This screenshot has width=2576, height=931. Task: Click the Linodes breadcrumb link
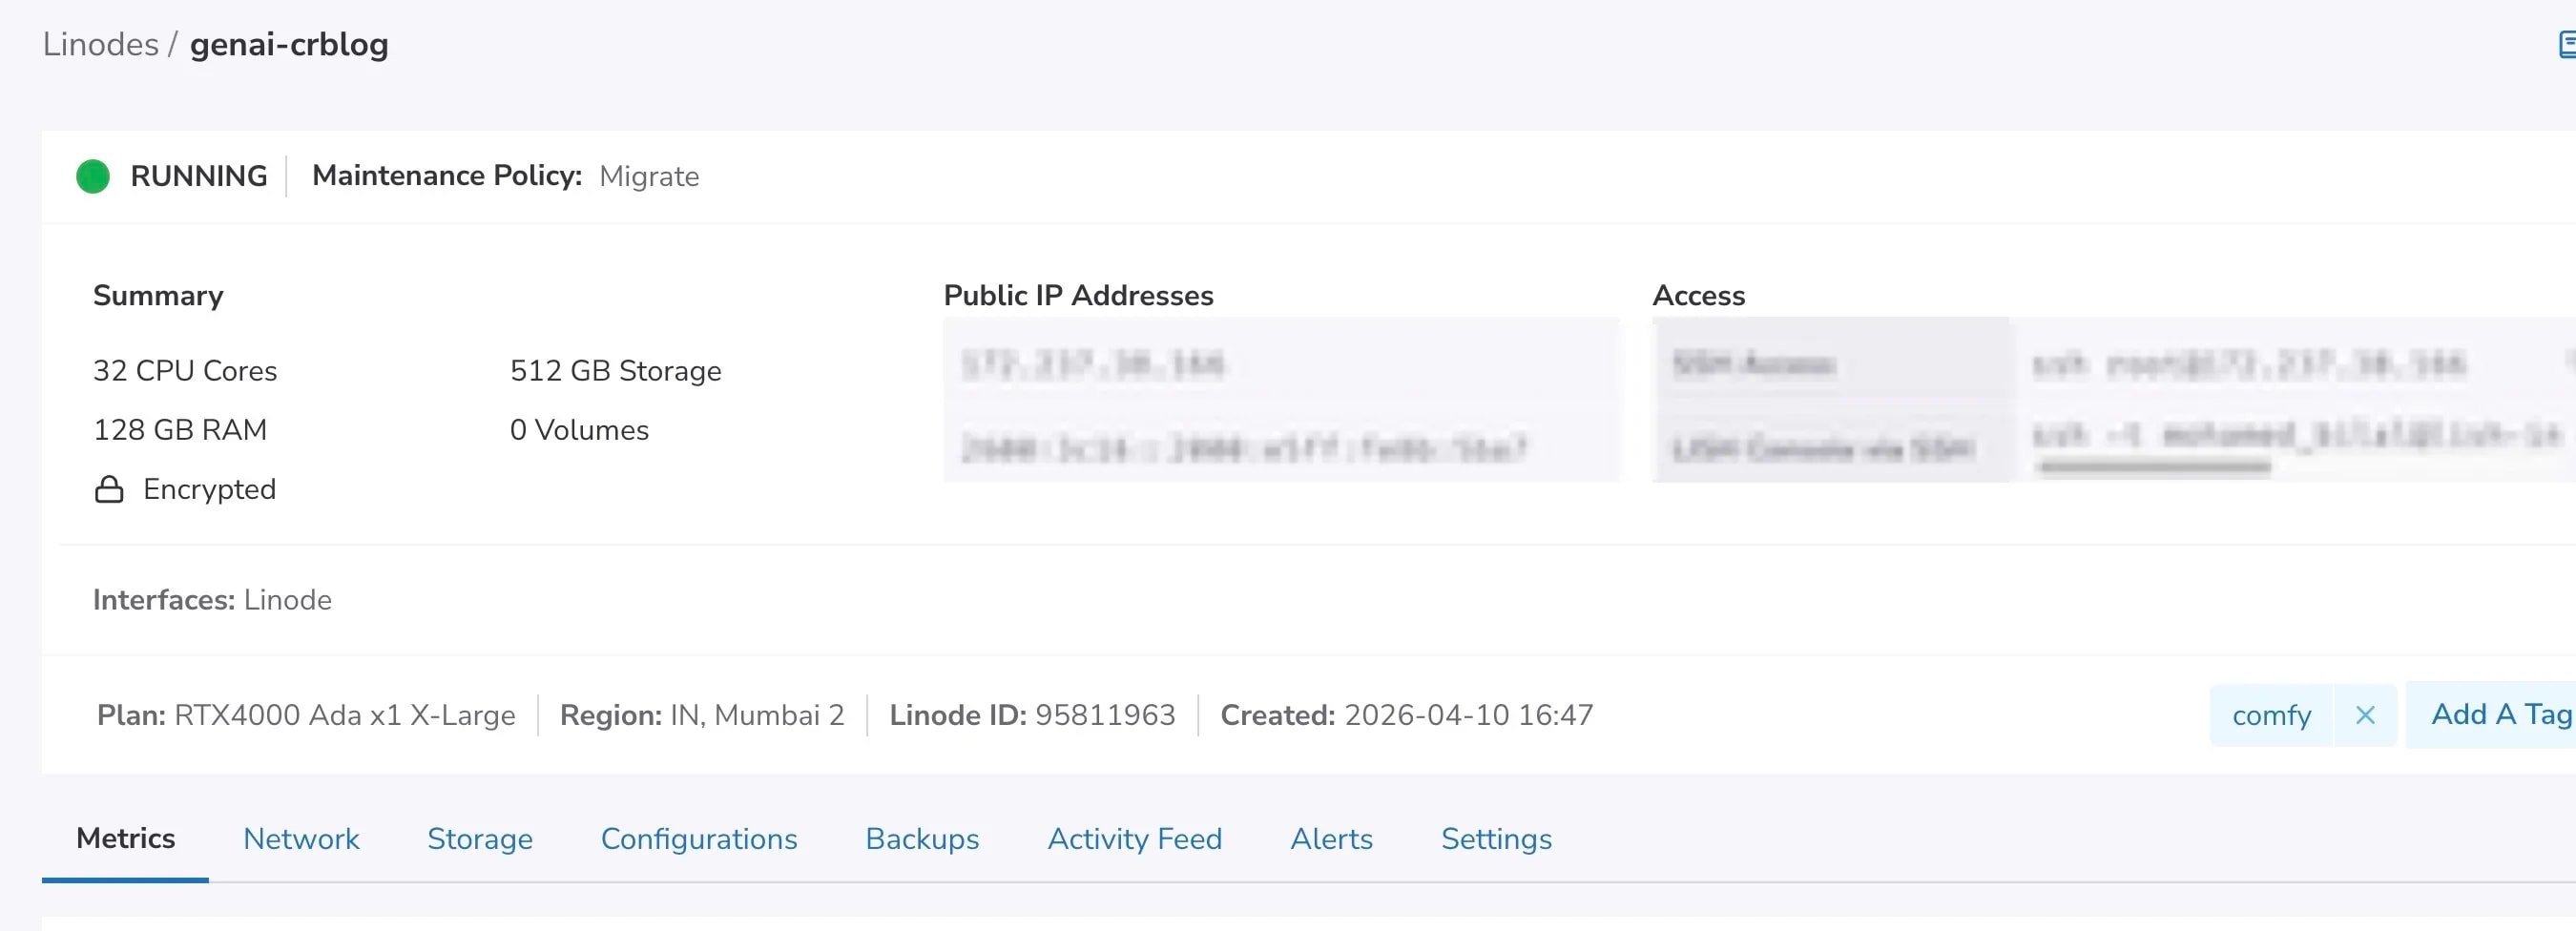(x=100, y=45)
